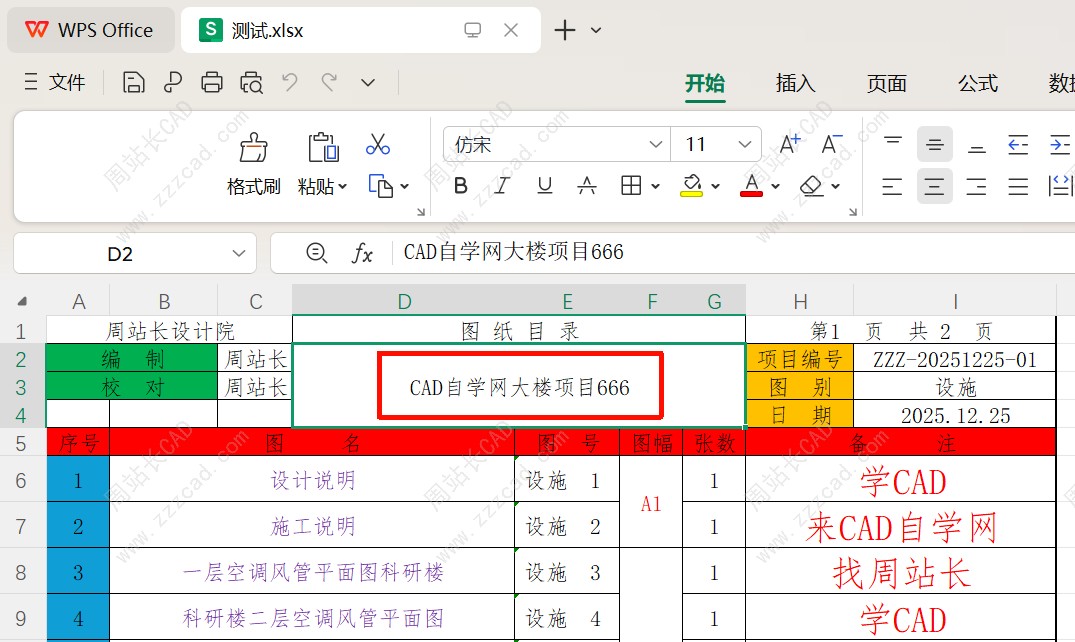The width and height of the screenshot is (1075, 642).
Task: Click the Cut scissors icon
Action: [377, 145]
